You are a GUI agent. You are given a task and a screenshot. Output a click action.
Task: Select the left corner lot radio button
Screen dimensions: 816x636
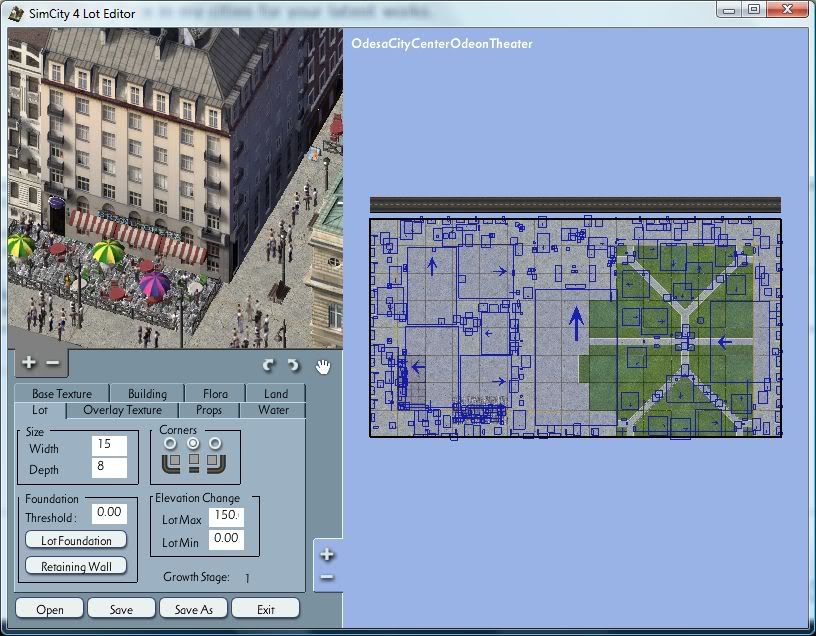tap(170, 444)
